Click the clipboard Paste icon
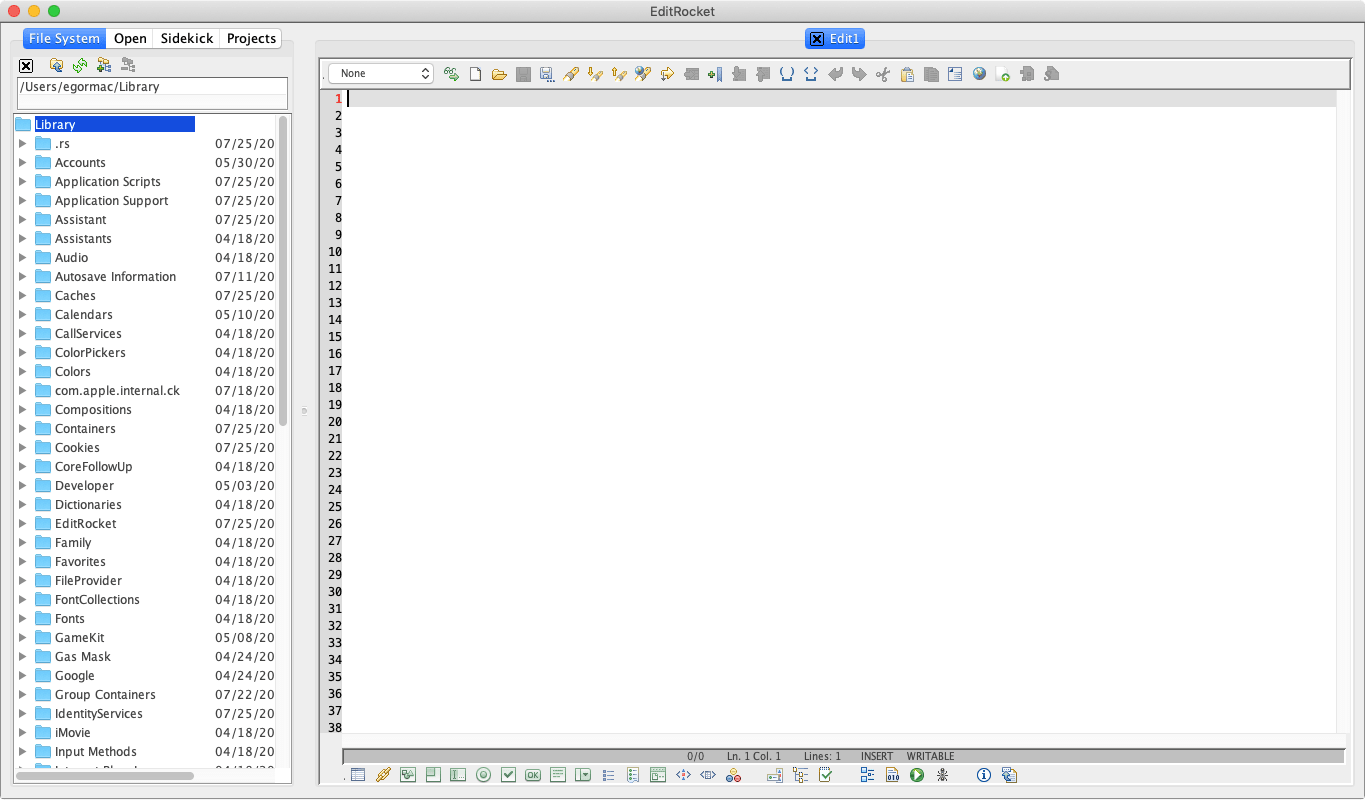 point(907,74)
